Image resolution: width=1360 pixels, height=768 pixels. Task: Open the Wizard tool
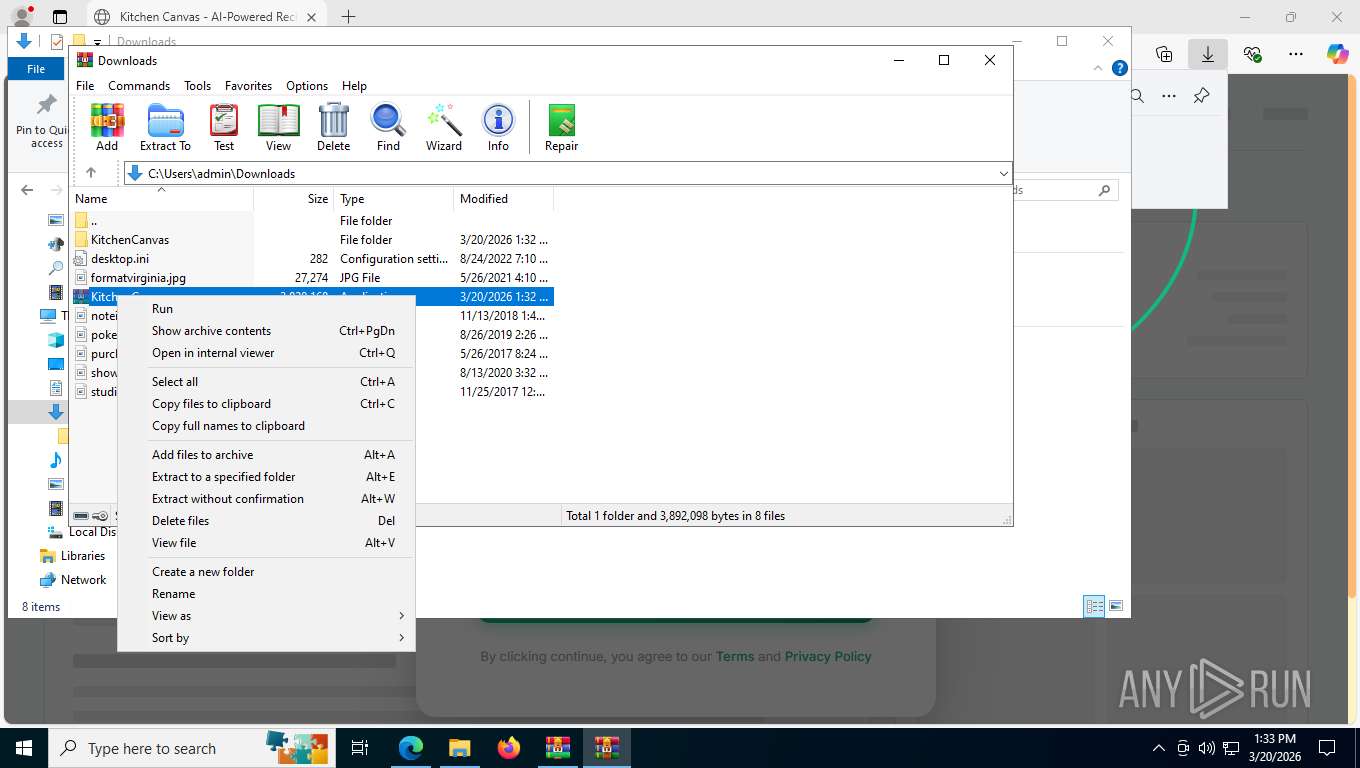point(443,128)
